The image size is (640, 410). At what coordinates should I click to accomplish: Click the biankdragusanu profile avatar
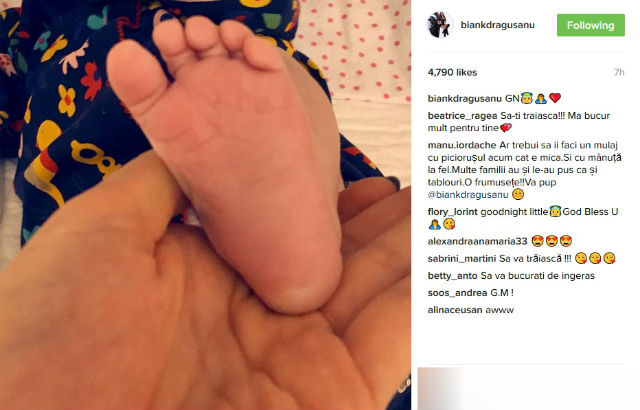(x=440, y=25)
